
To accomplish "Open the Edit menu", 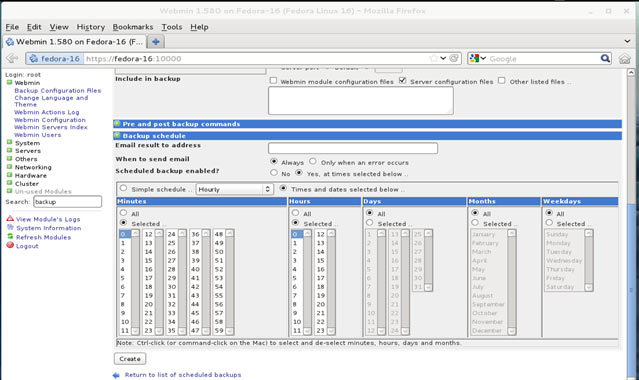I will point(34,27).
